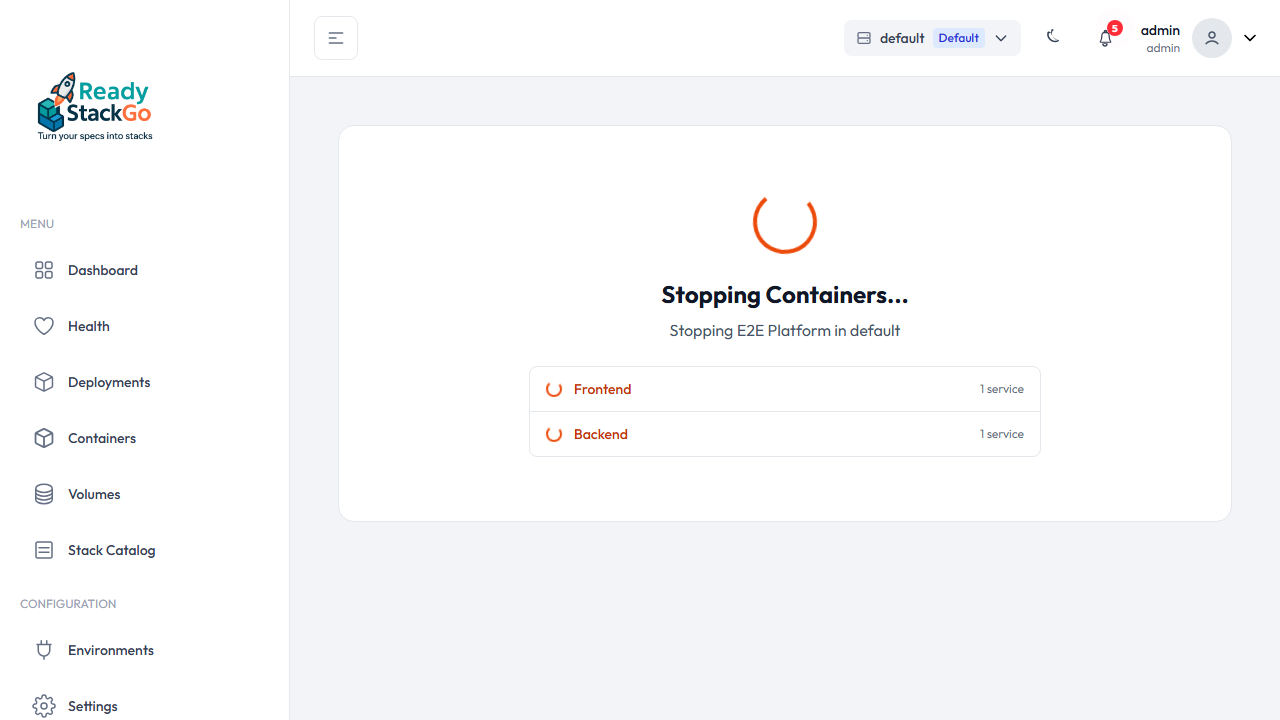Click the Dashboard grid icon

tap(44, 270)
